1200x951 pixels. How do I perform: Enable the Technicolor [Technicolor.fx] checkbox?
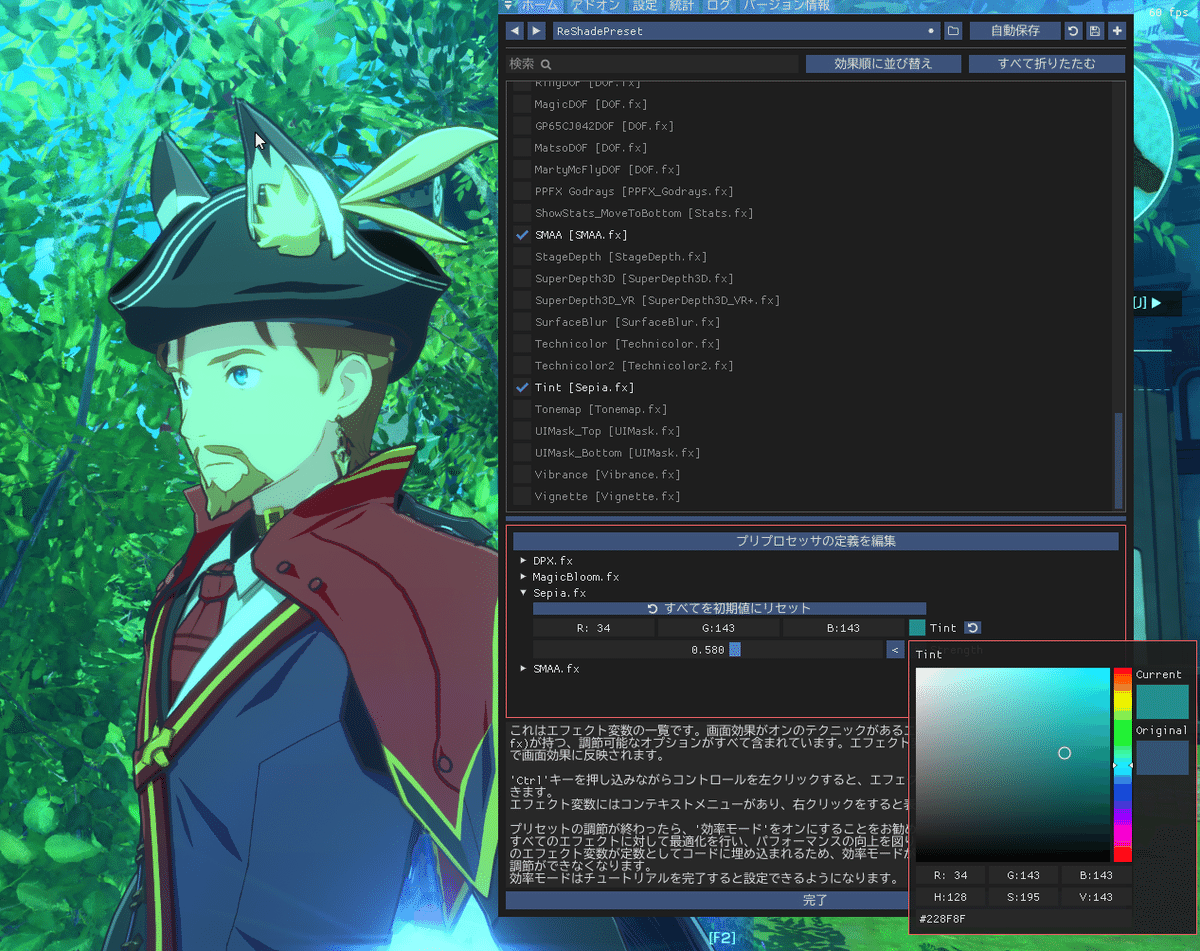click(522, 344)
